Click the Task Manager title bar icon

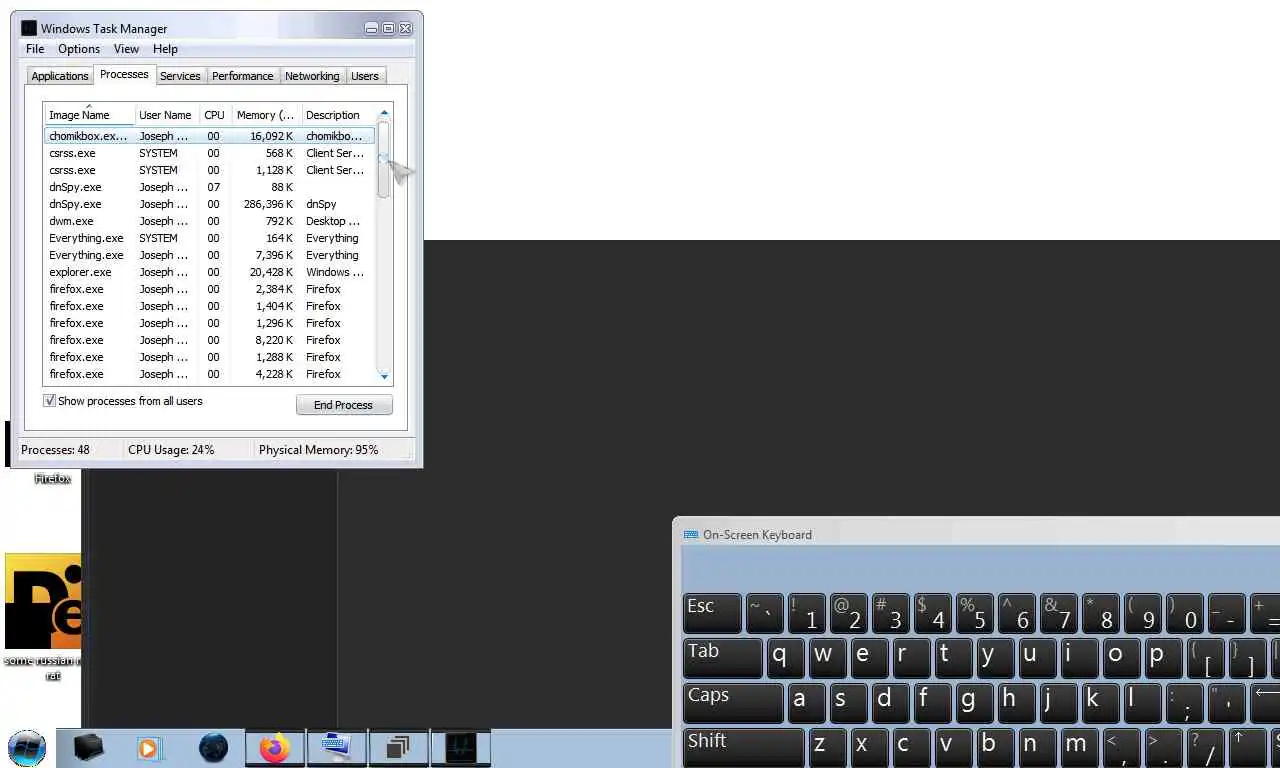coord(29,28)
